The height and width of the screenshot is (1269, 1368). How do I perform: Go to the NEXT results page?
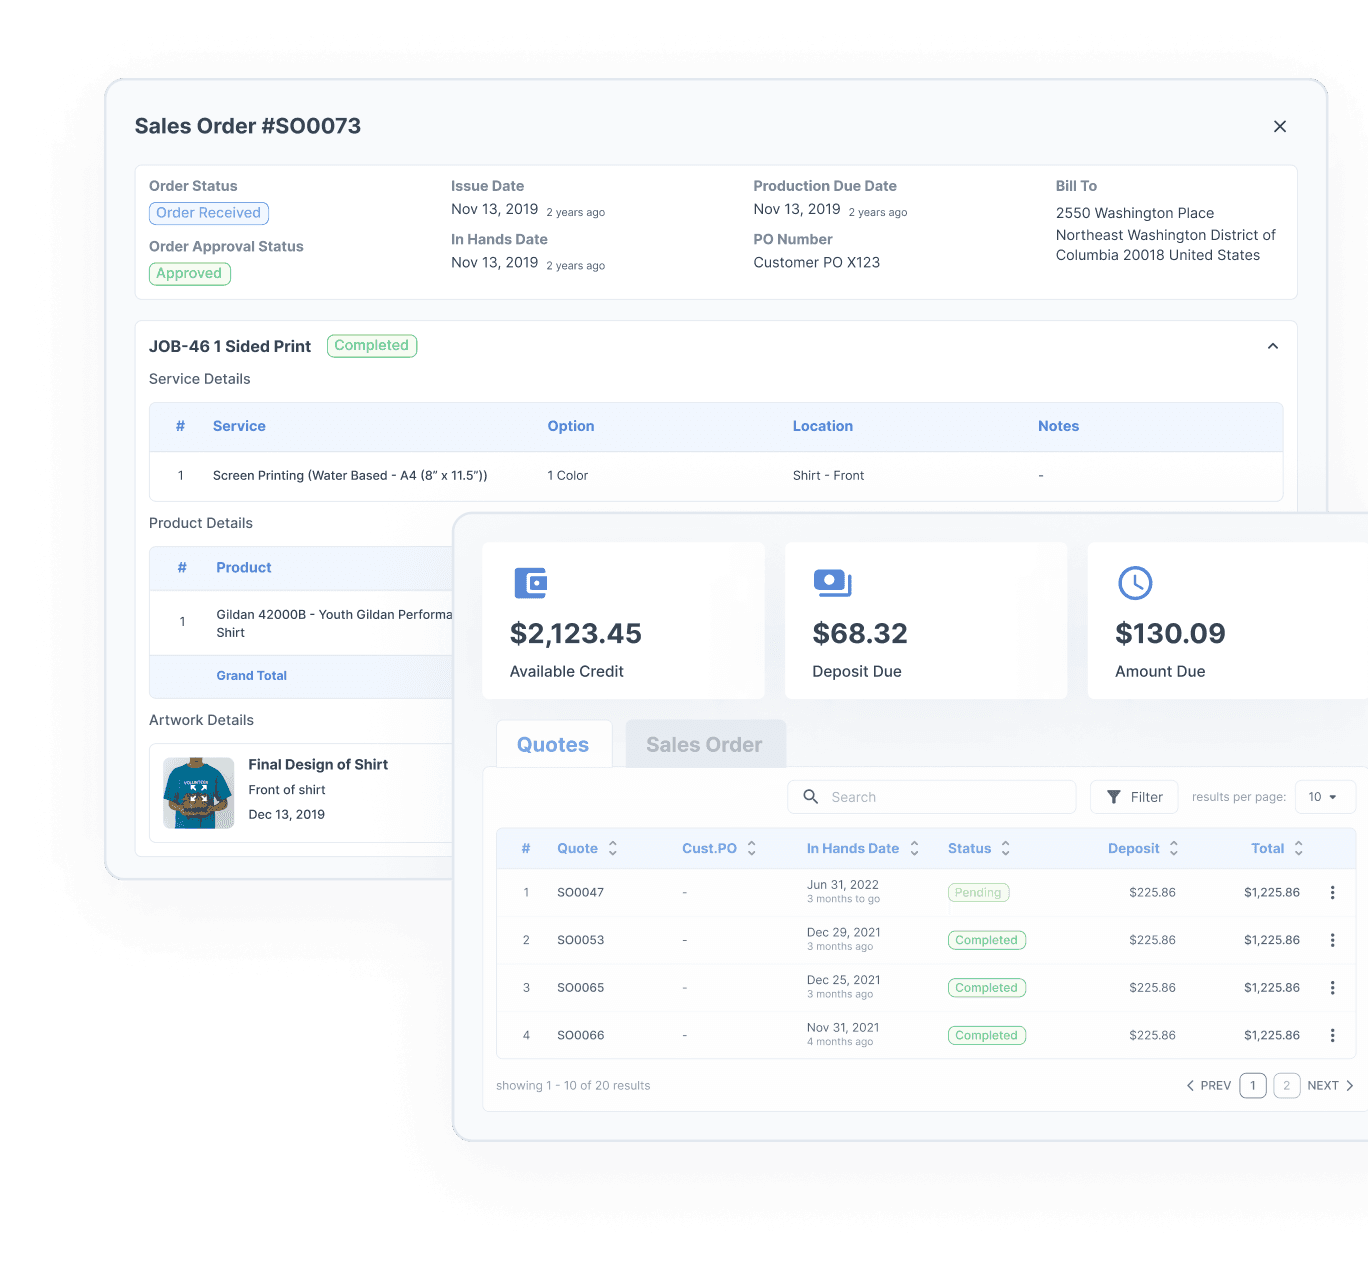click(x=1325, y=1085)
